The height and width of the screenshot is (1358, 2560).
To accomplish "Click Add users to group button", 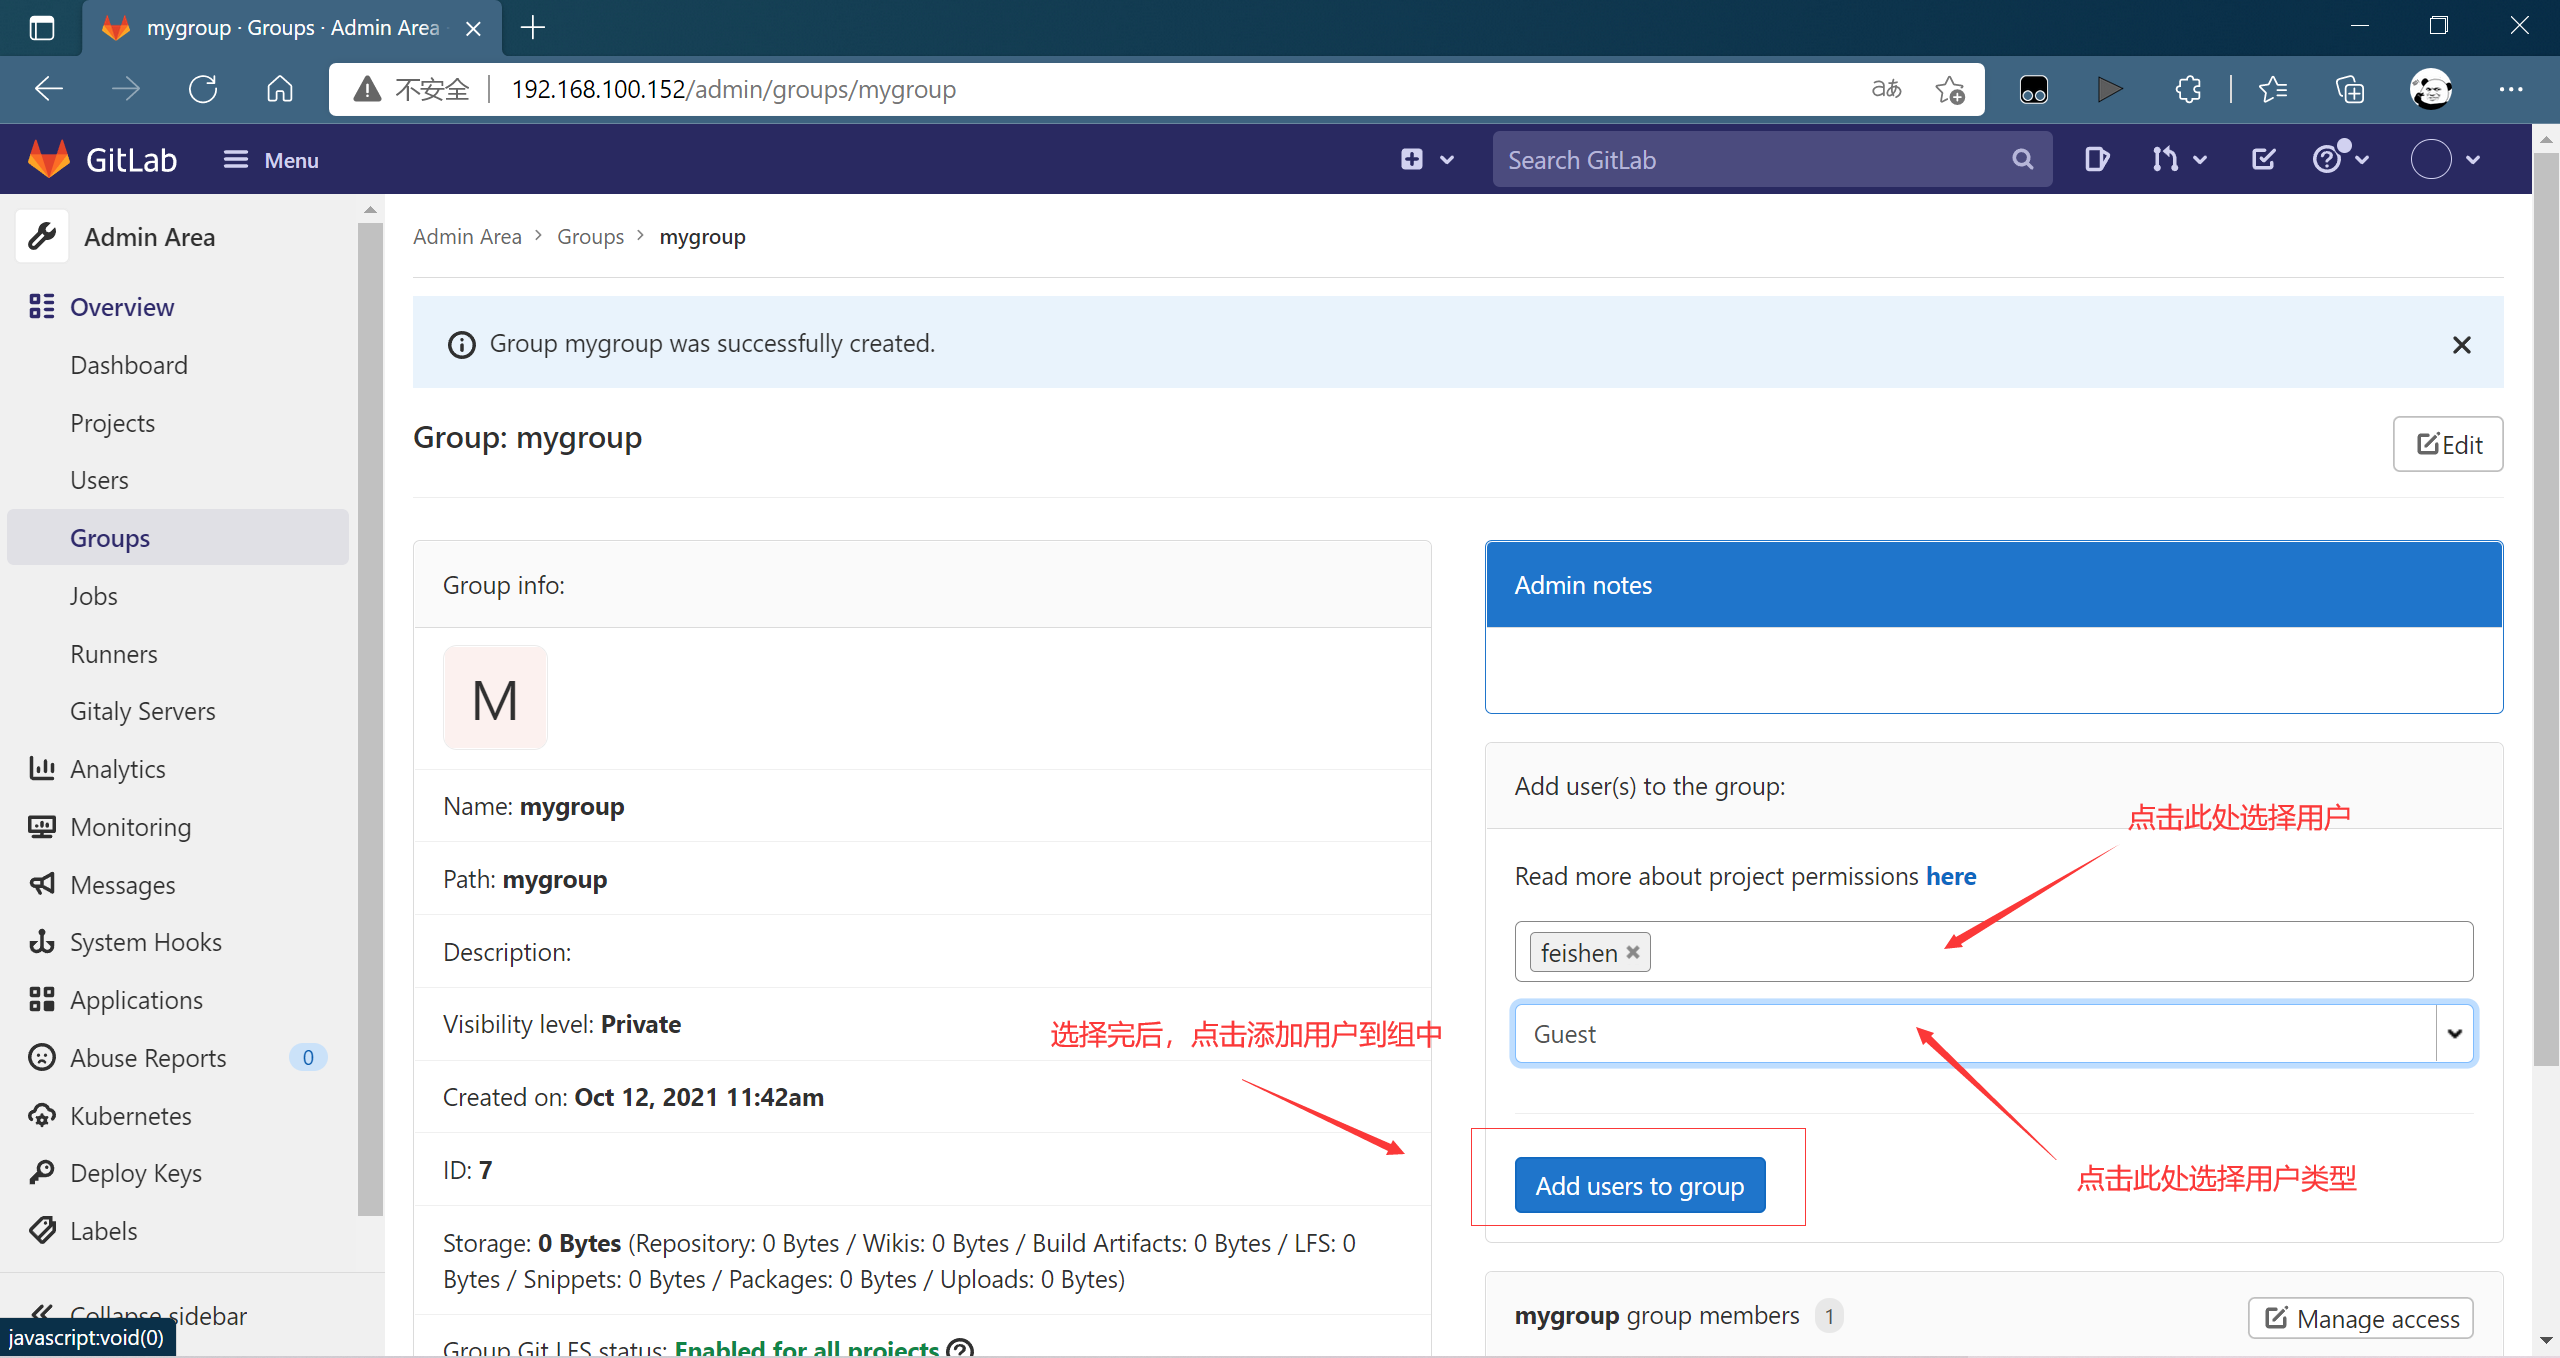I will pos(1639,1186).
